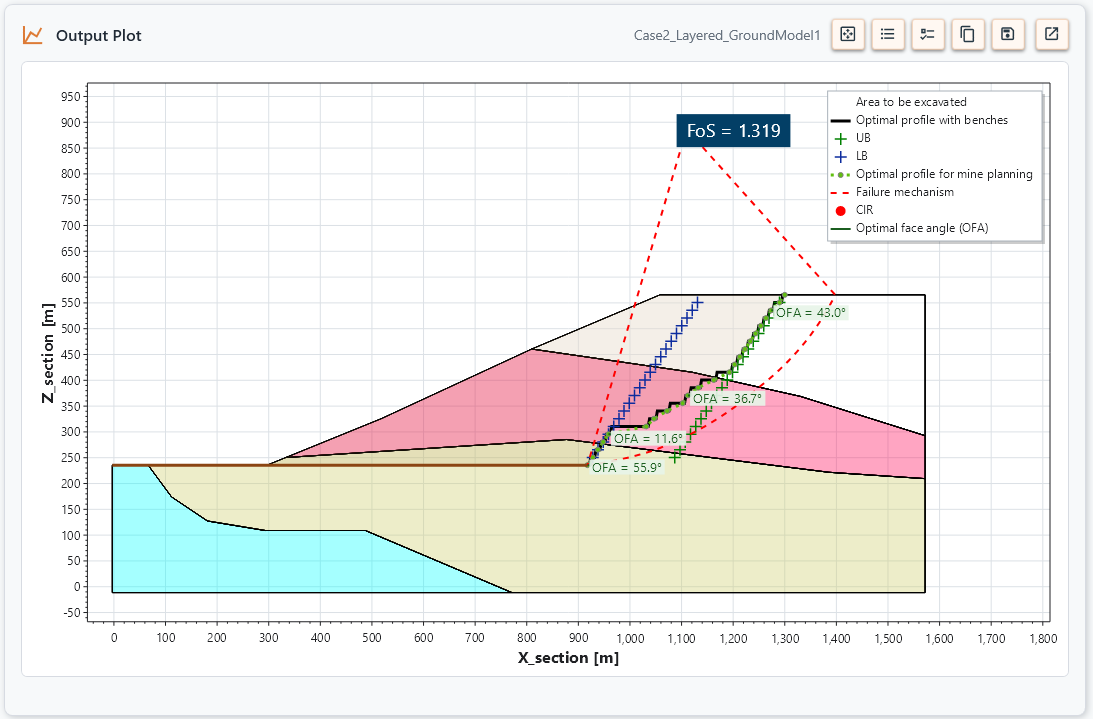Click the CIR legend entry
Image resolution: width=1093 pixels, height=719 pixels.
point(864,210)
